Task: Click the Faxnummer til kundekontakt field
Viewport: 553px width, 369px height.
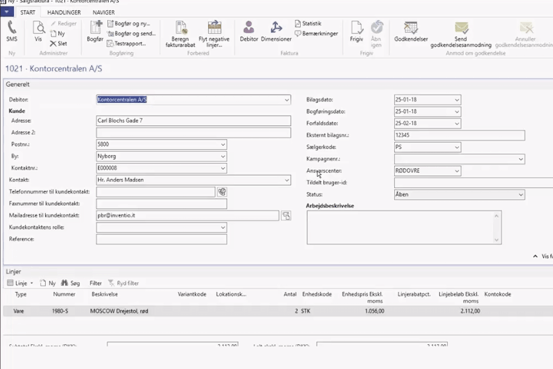Action: click(162, 204)
